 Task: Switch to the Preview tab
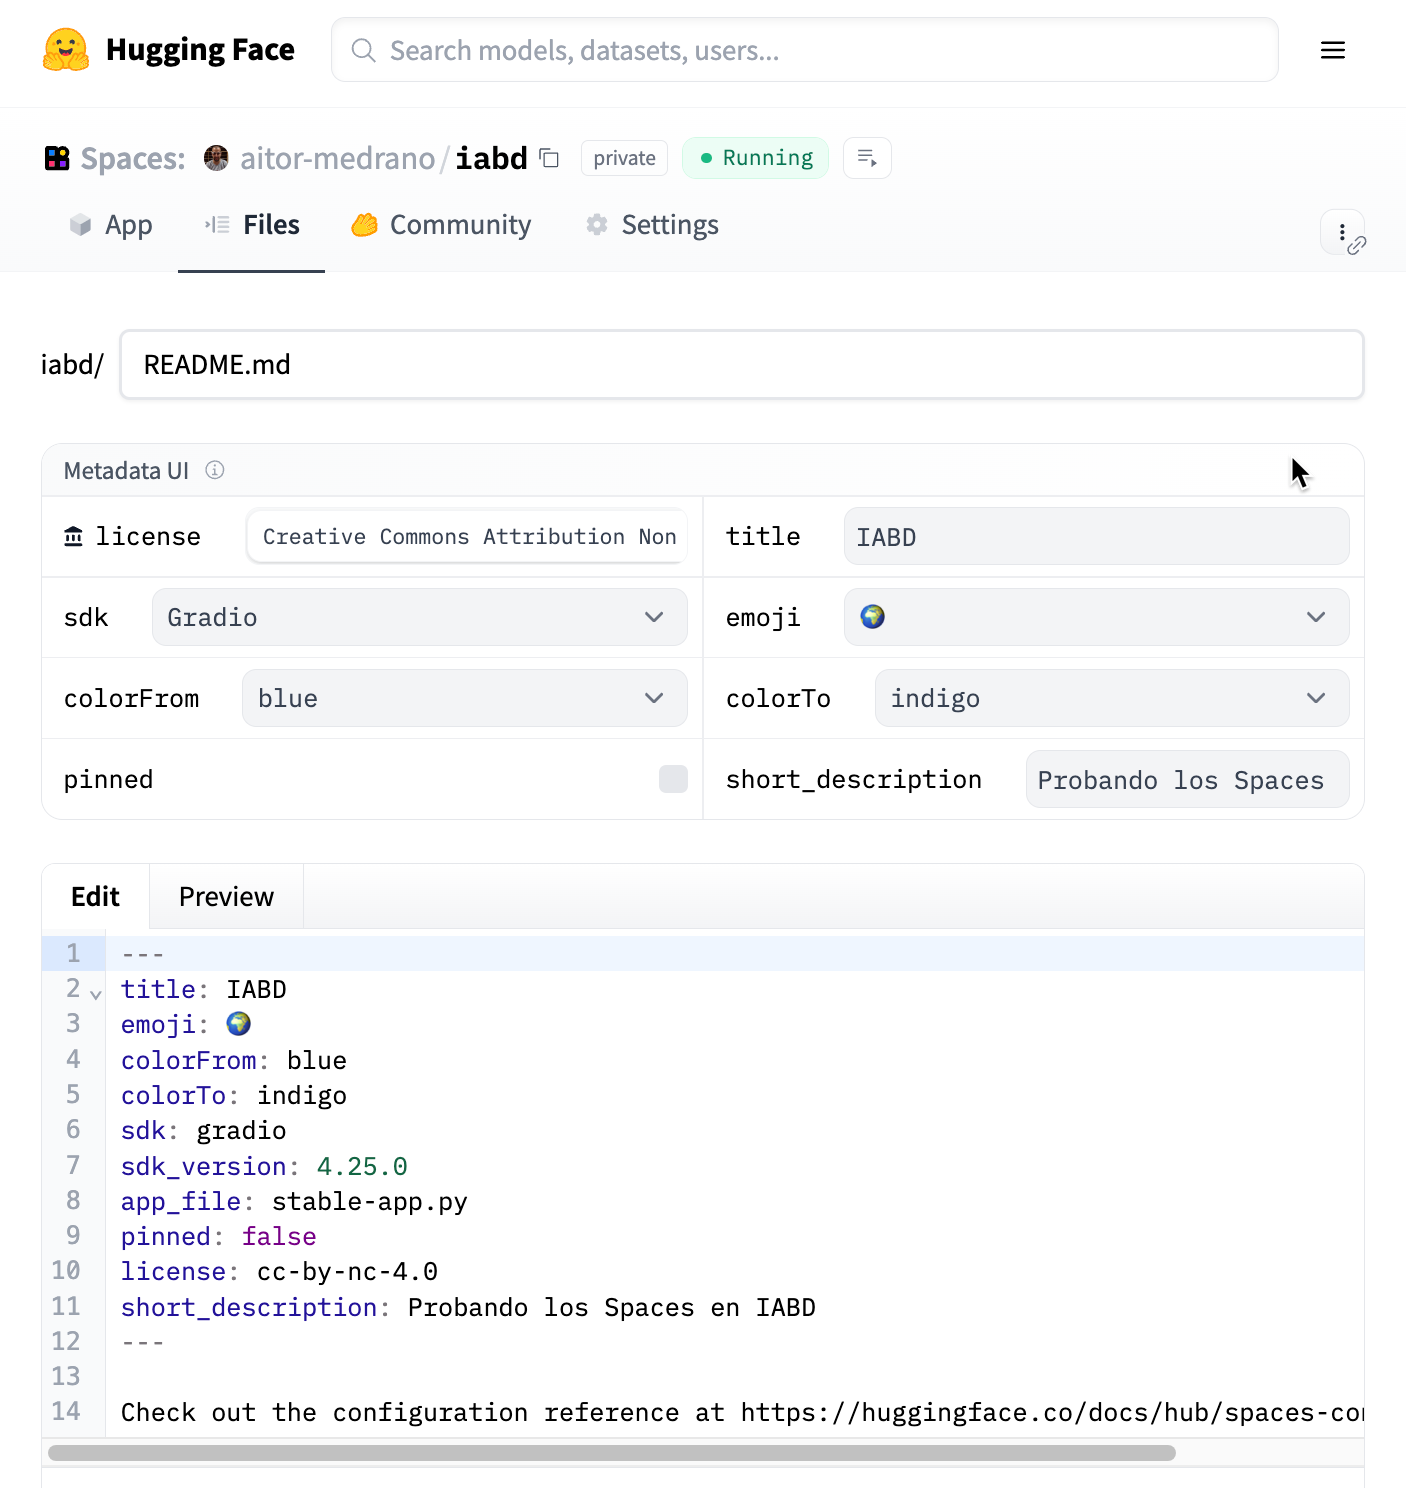pos(226,897)
